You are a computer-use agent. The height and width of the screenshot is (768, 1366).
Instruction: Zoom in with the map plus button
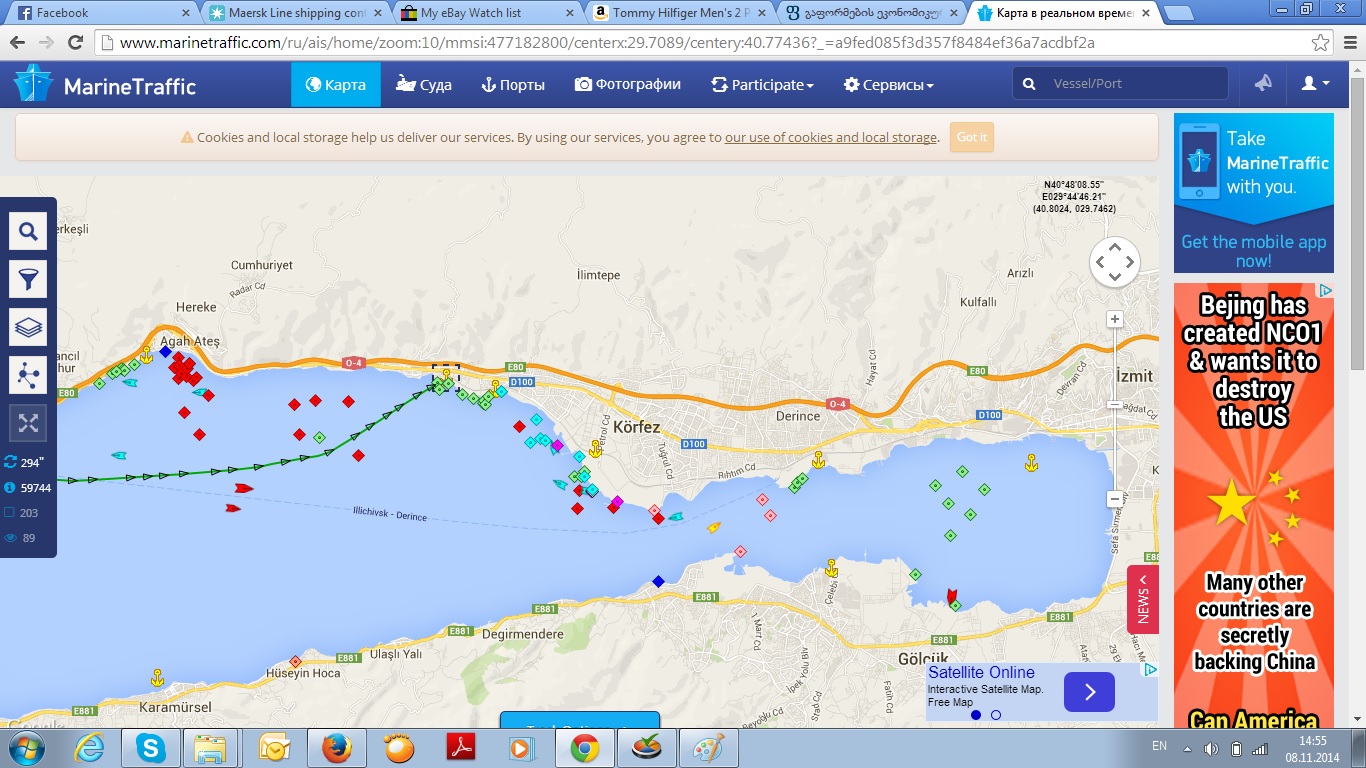[x=1115, y=319]
